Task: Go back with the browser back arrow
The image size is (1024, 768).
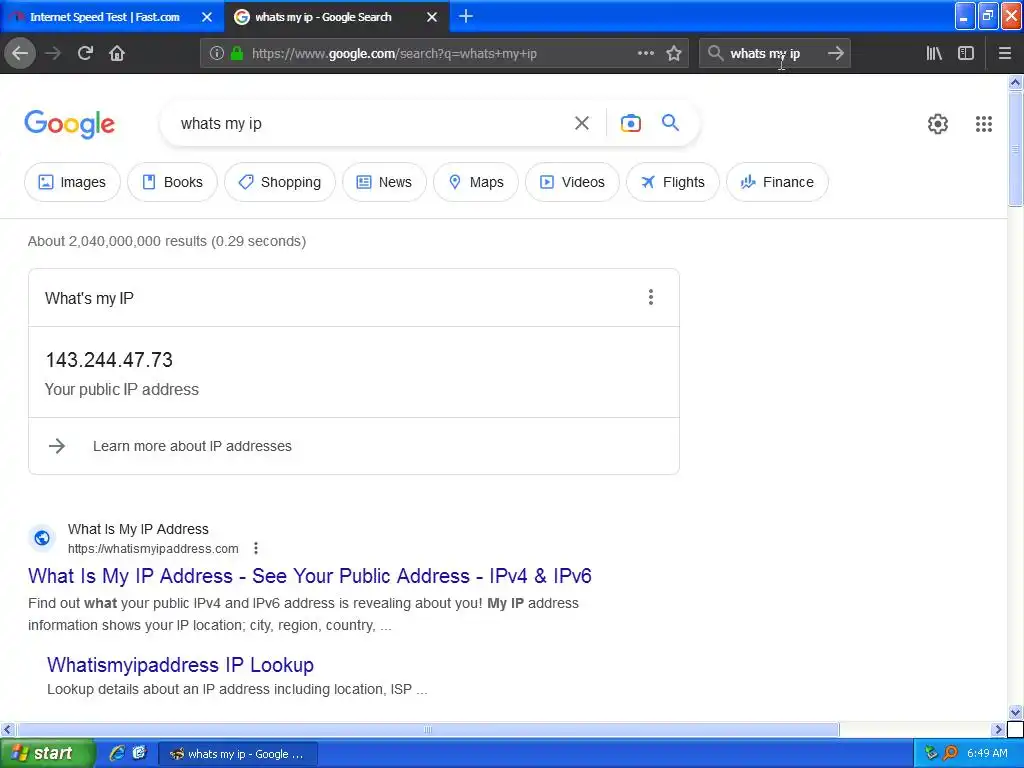Action: tap(20, 53)
